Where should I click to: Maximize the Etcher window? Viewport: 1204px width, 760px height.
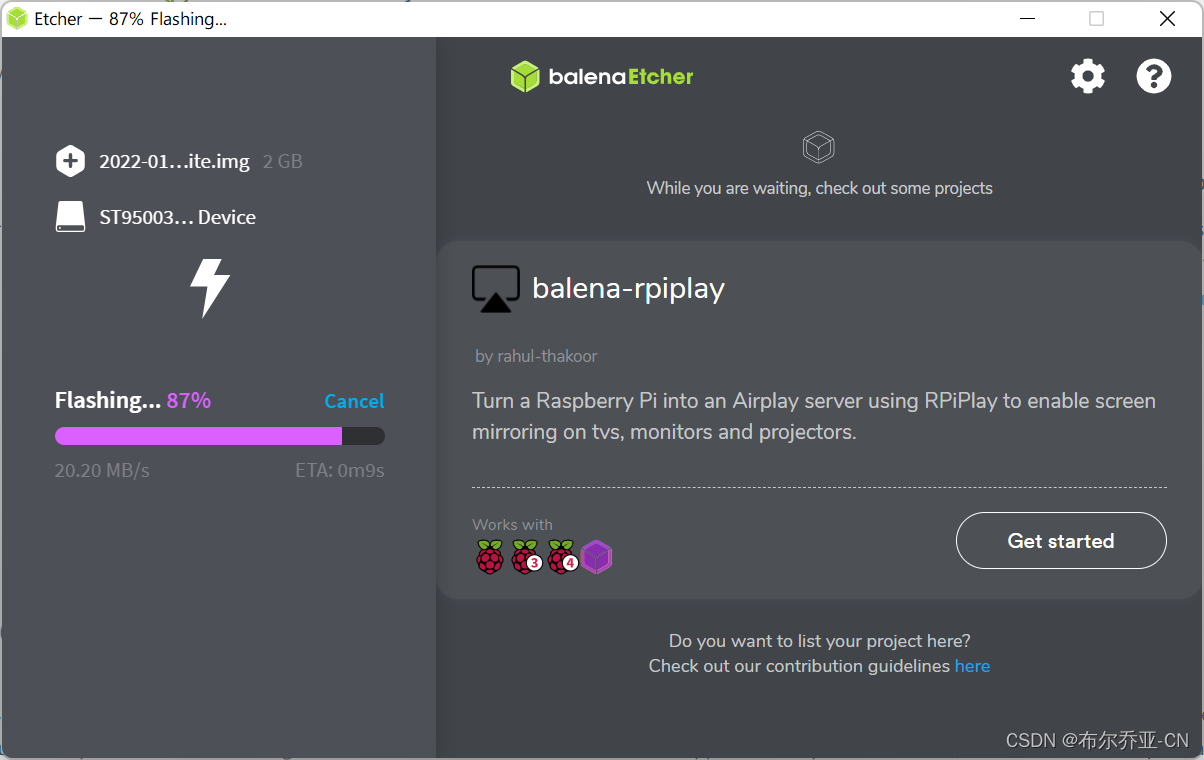(x=1097, y=19)
